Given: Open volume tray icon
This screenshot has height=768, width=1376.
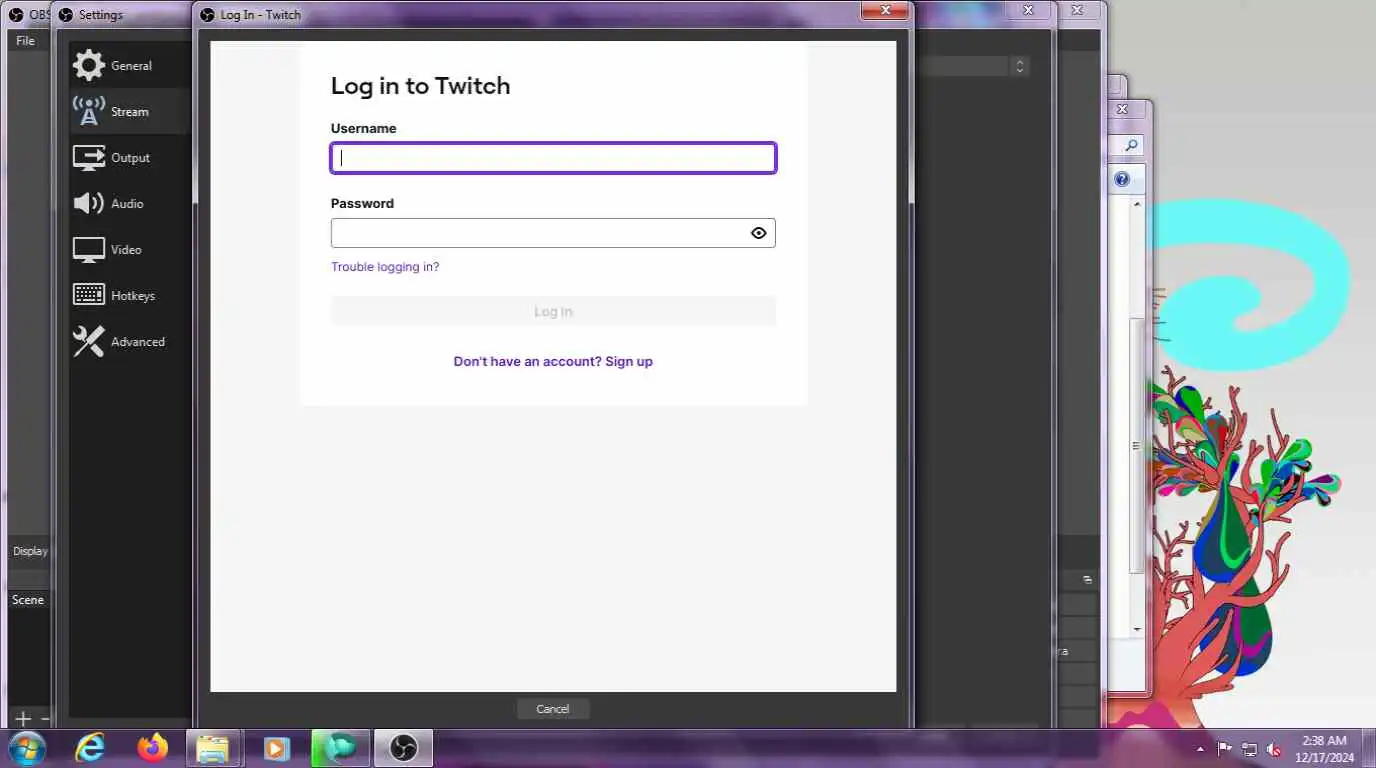Looking at the screenshot, I should 1274,749.
